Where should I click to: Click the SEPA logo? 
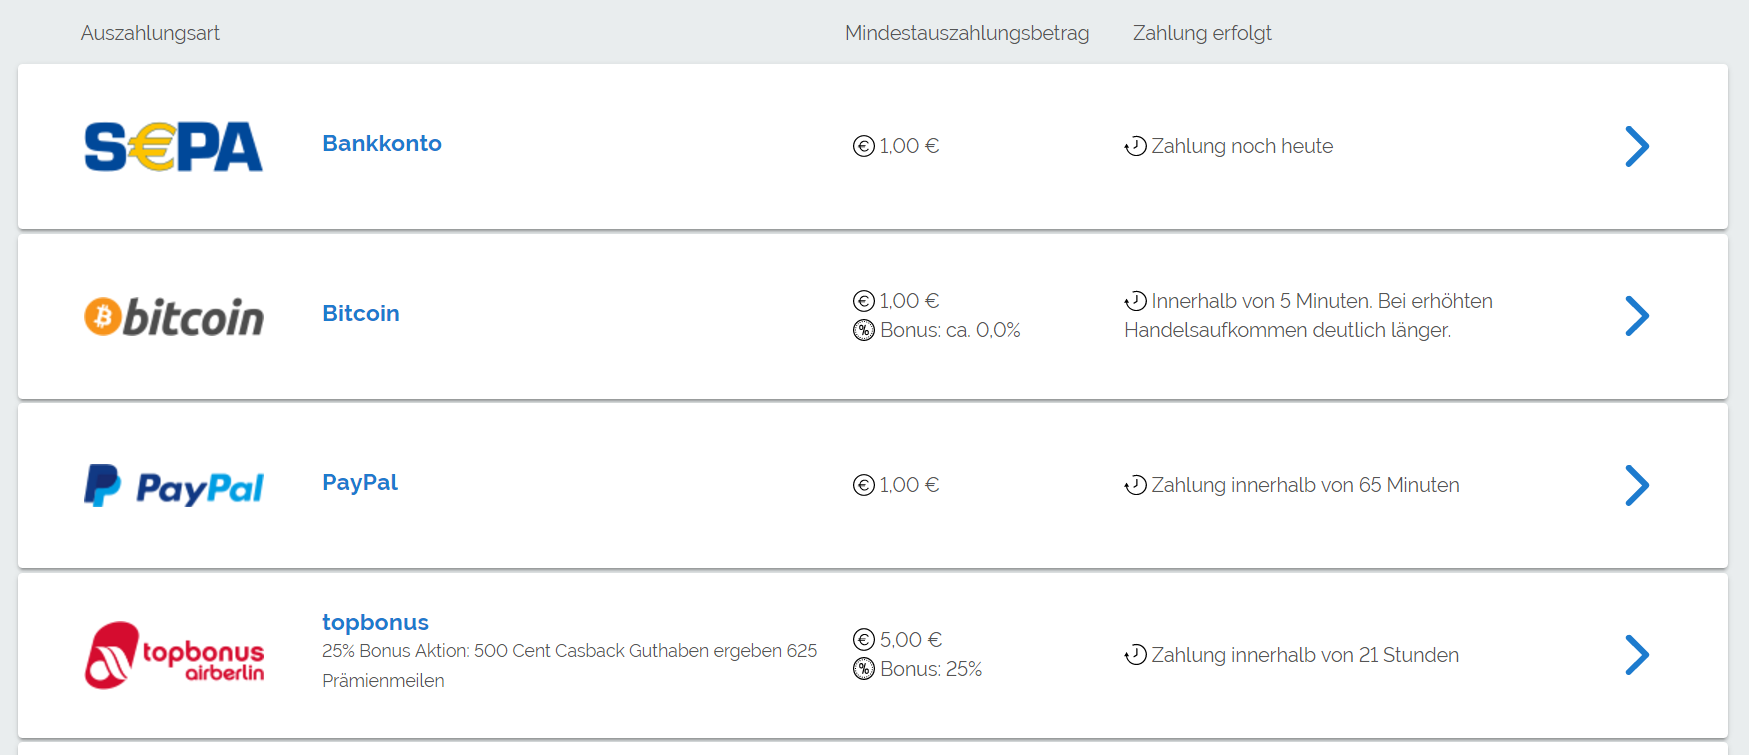(173, 147)
